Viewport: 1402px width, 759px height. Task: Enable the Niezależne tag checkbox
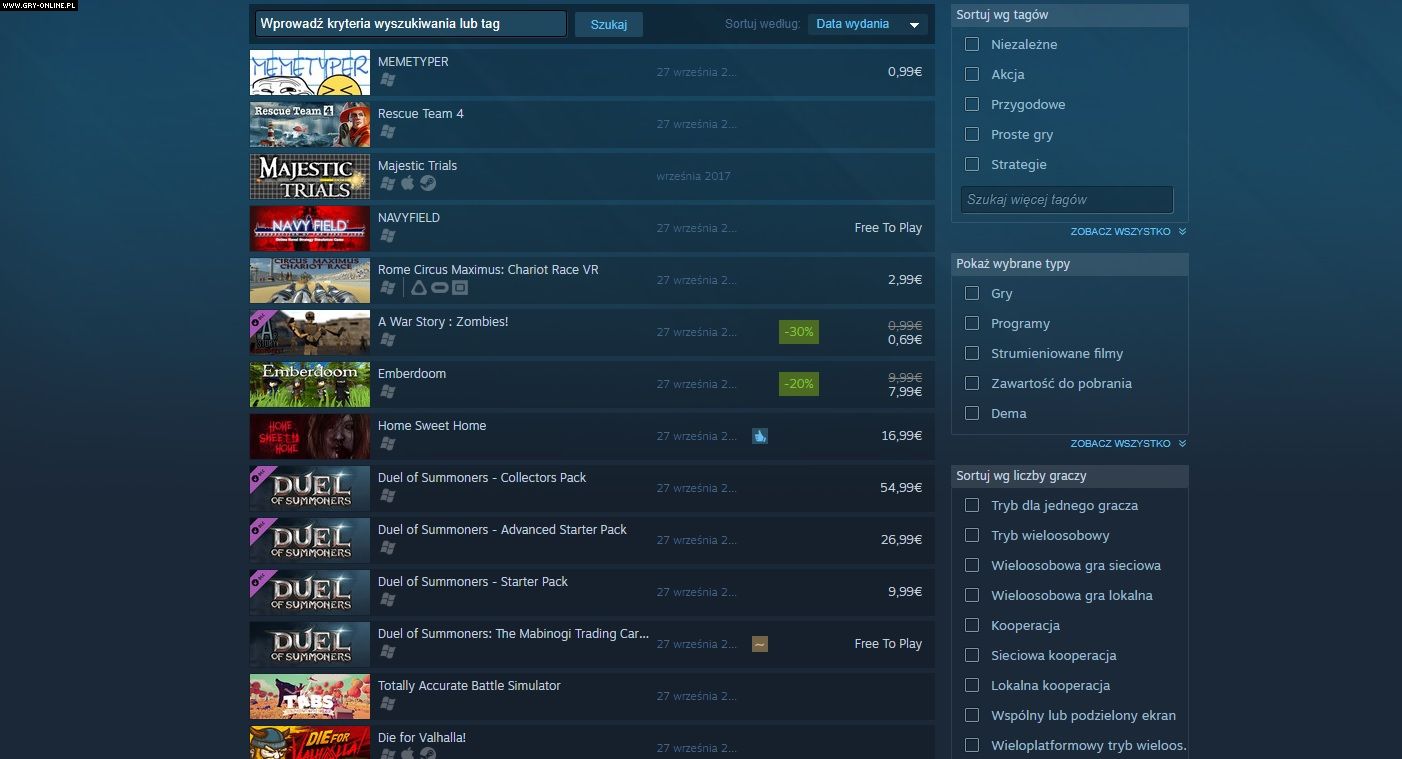point(972,44)
